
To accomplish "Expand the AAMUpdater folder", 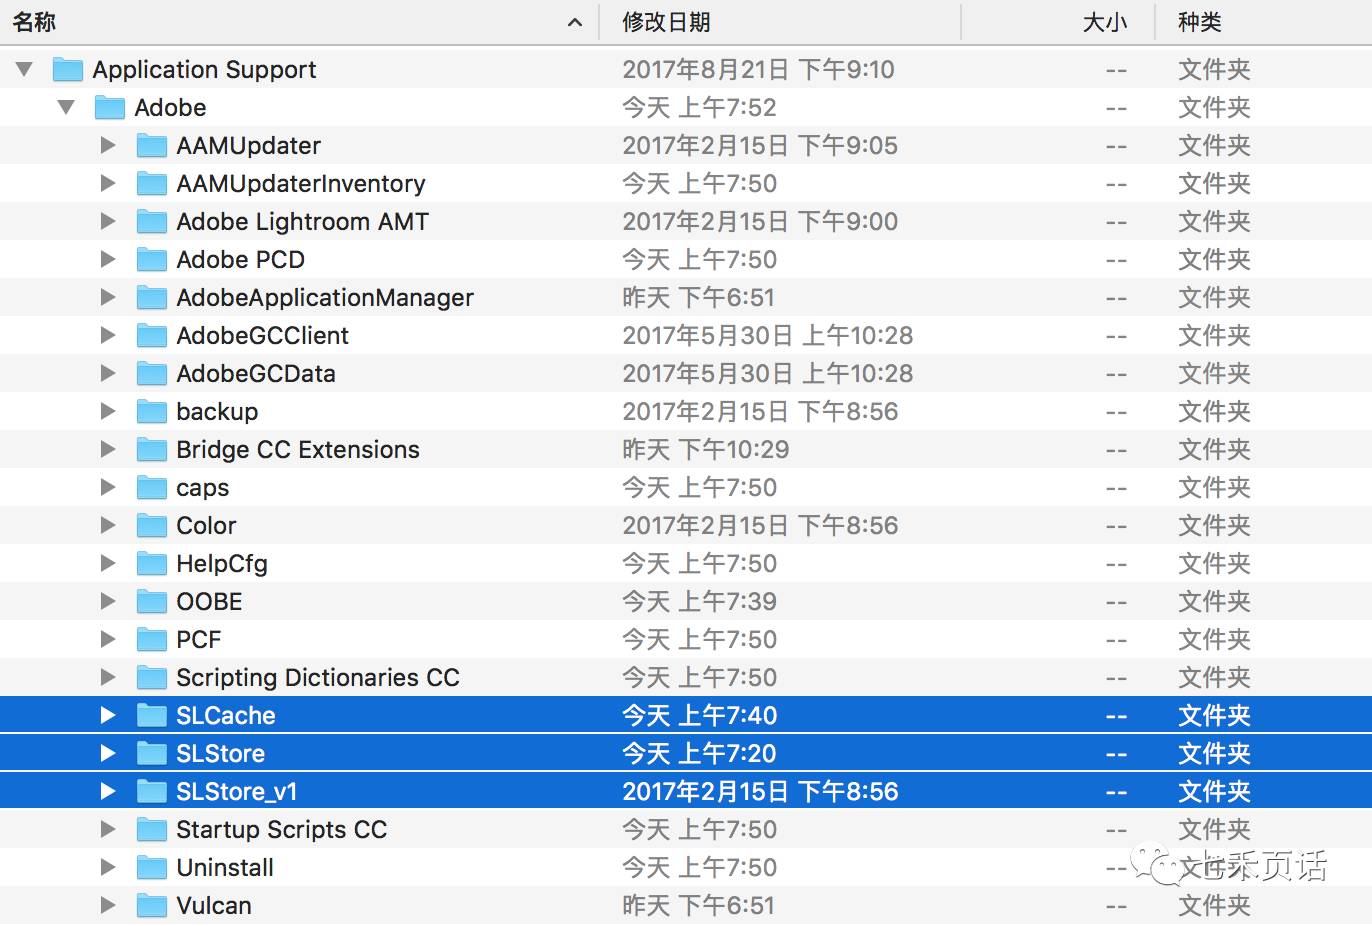I will pos(108,145).
